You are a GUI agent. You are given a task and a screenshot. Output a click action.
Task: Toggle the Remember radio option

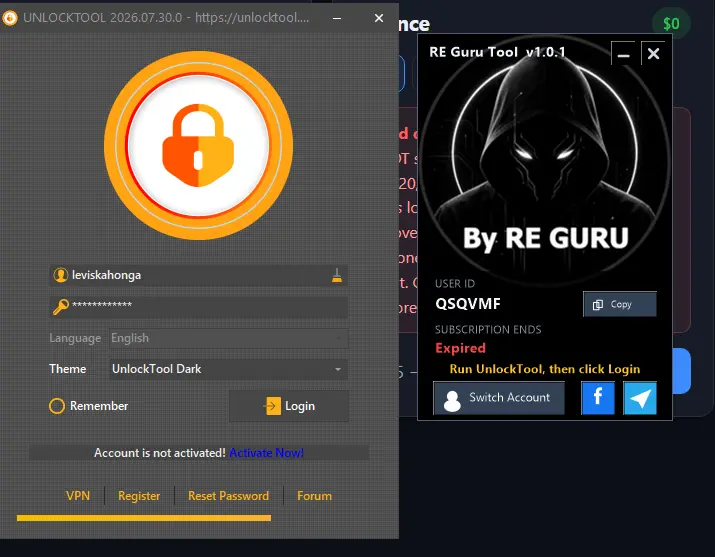pyautogui.click(x=57, y=406)
